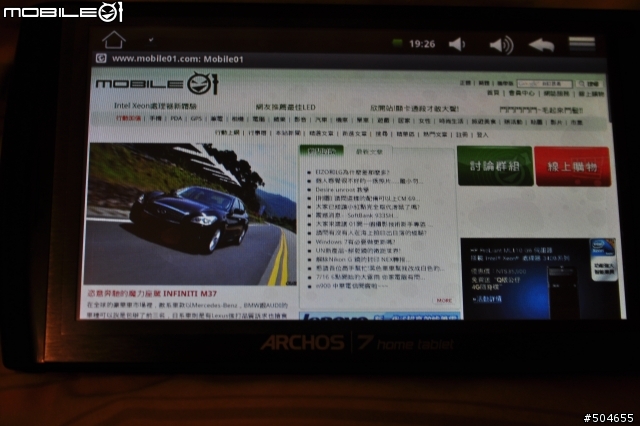Click the Lenovo banner under the topic list

380,316
